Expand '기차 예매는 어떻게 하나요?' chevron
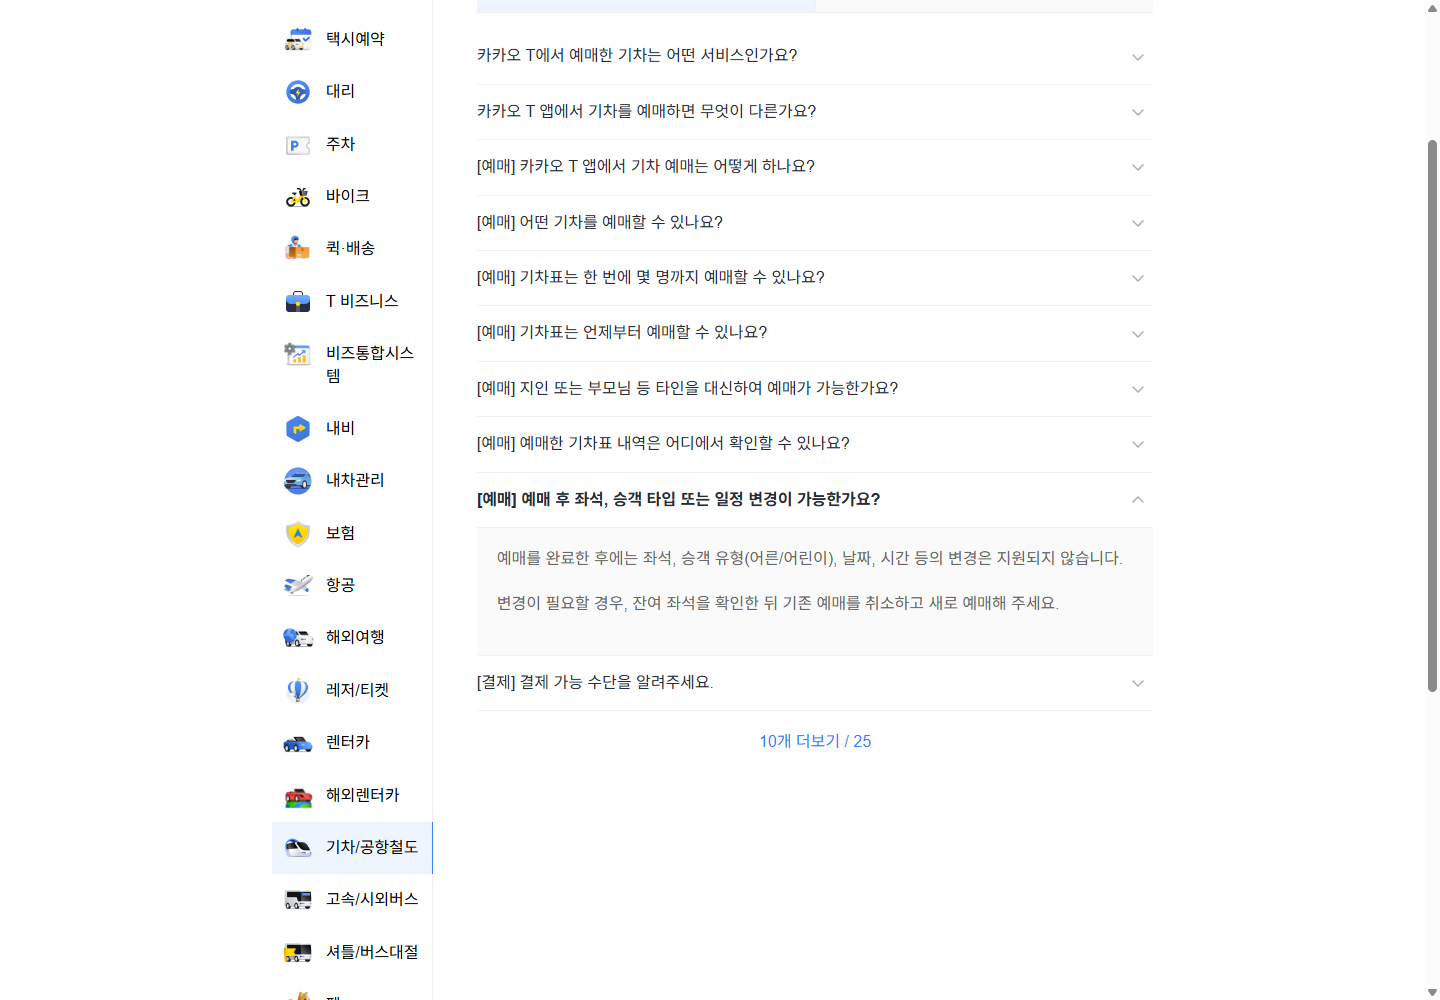Image resolution: width=1440 pixels, height=1000 pixels. tap(1138, 167)
